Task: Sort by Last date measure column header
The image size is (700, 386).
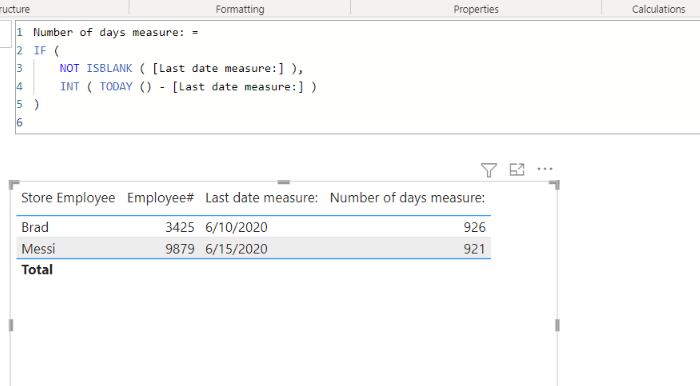Action: [262, 198]
